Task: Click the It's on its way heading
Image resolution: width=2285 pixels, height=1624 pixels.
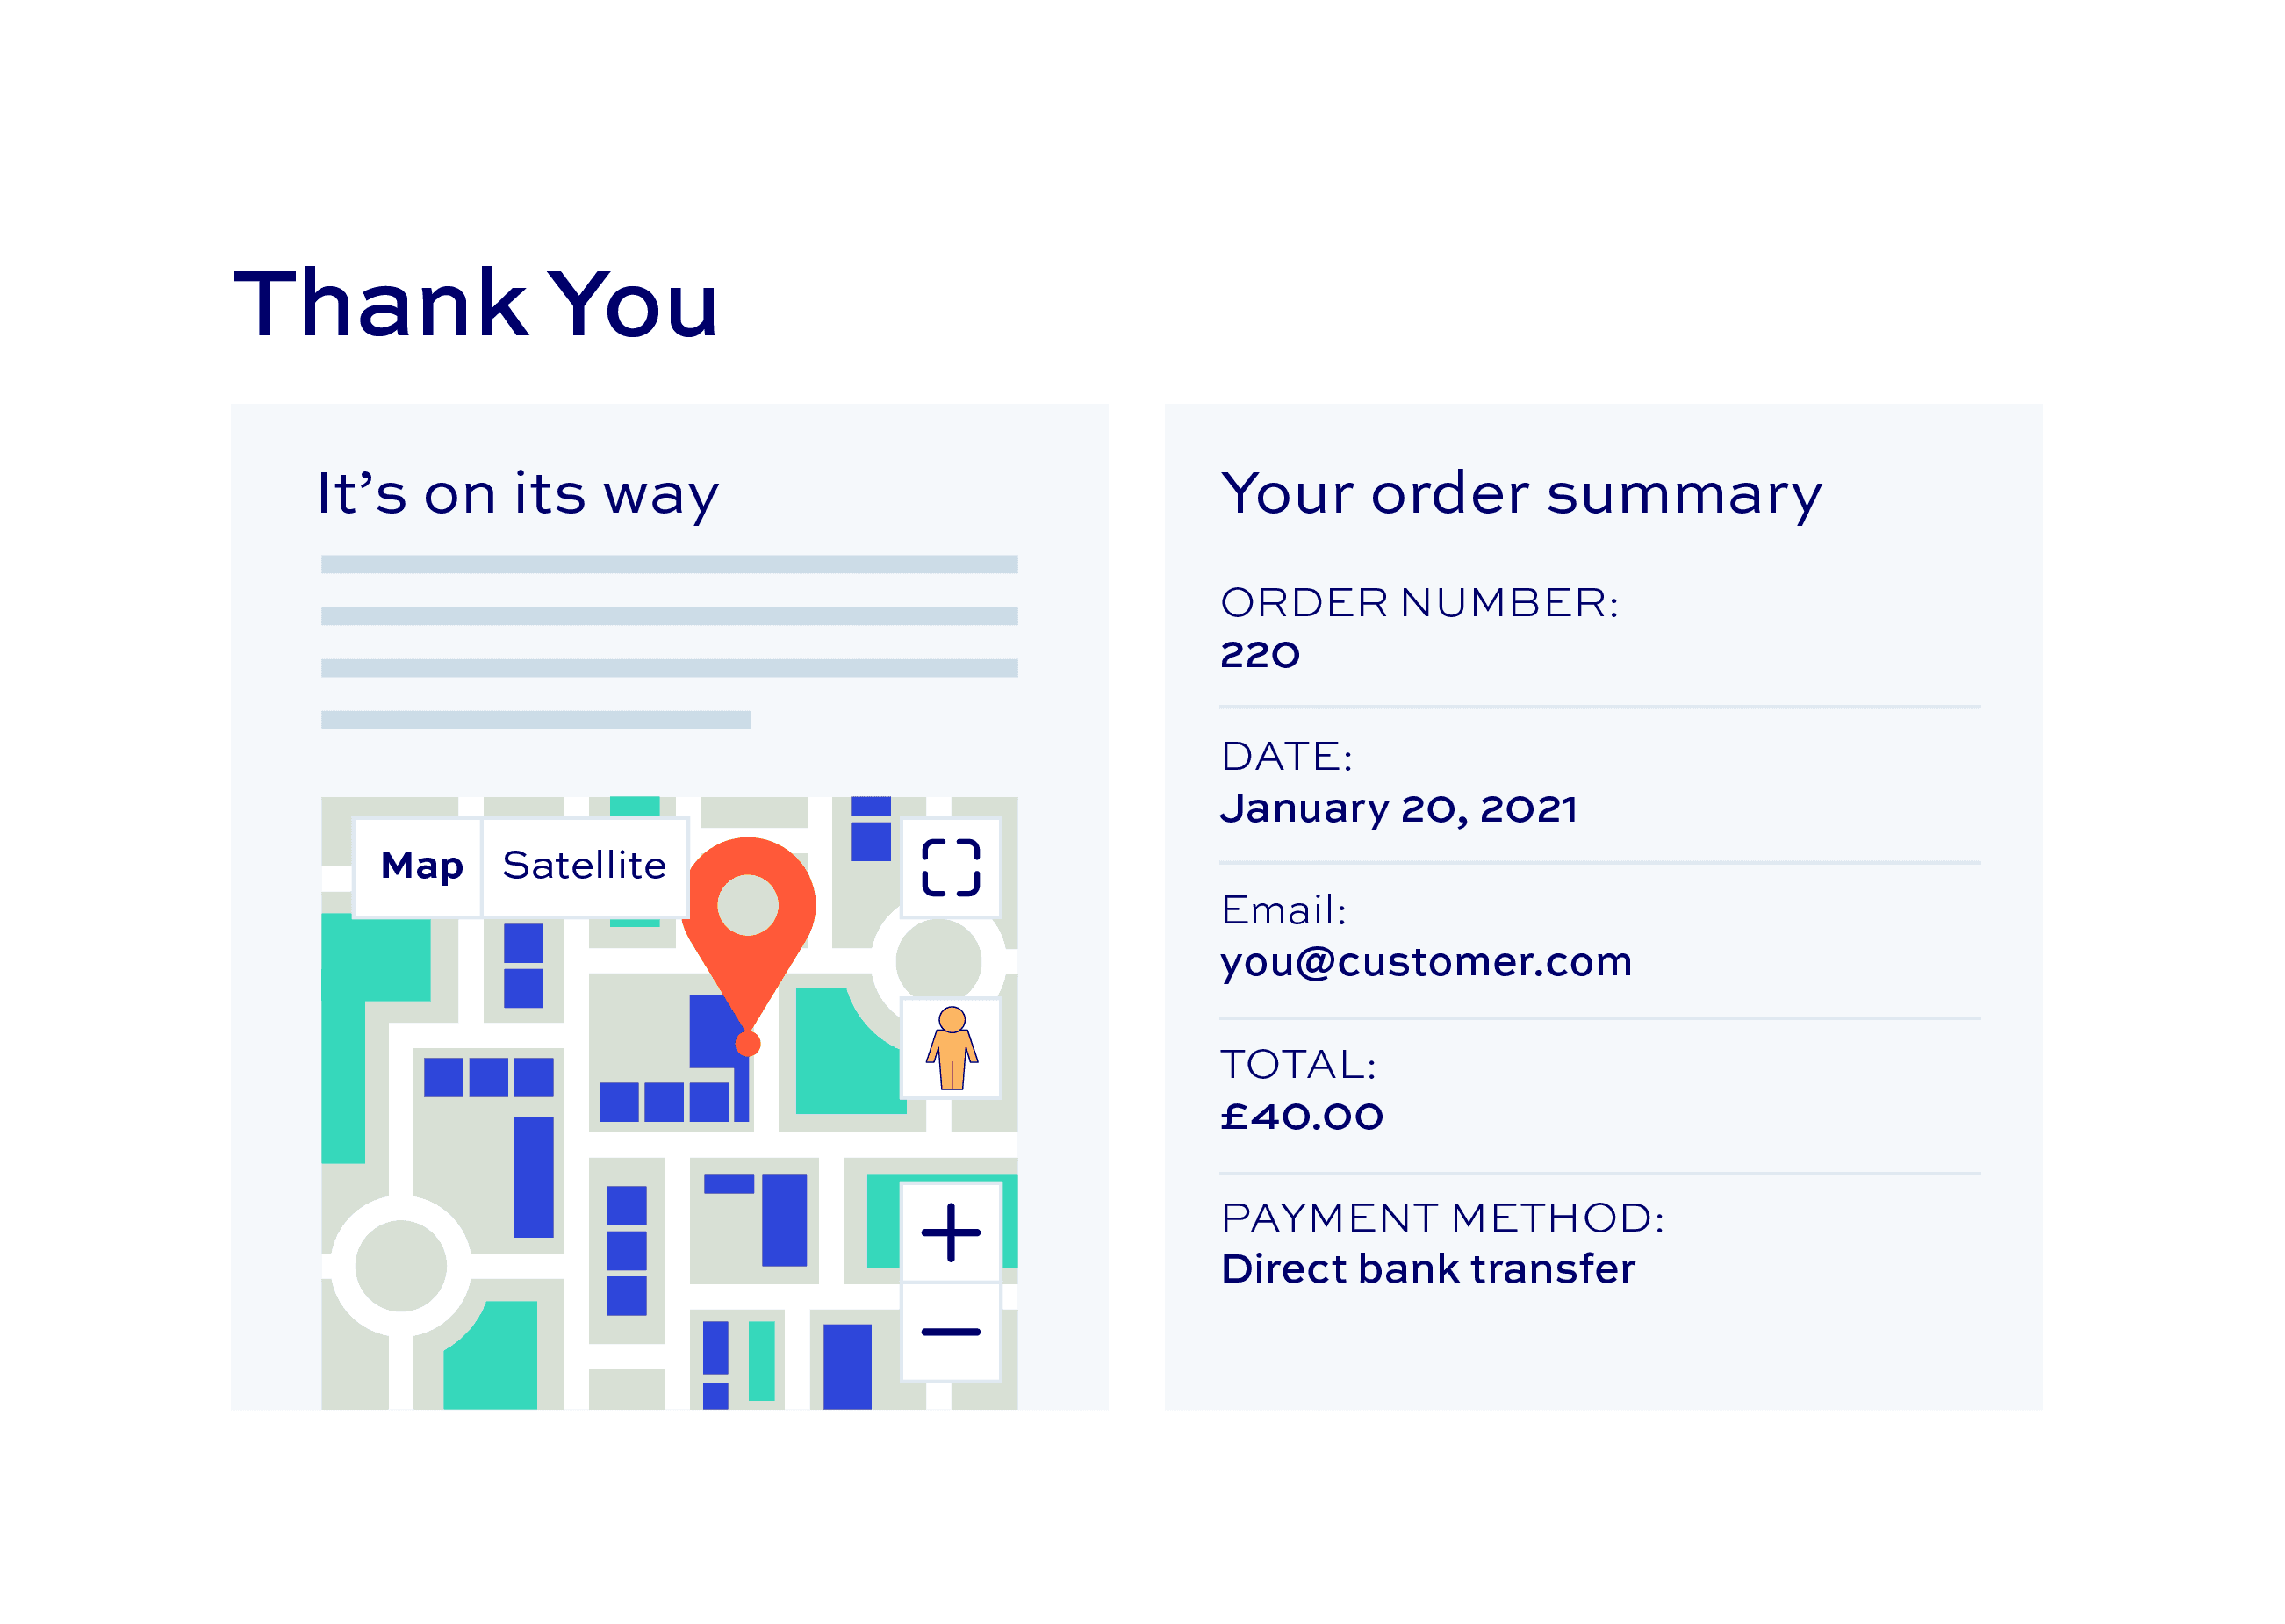Action: (518, 496)
